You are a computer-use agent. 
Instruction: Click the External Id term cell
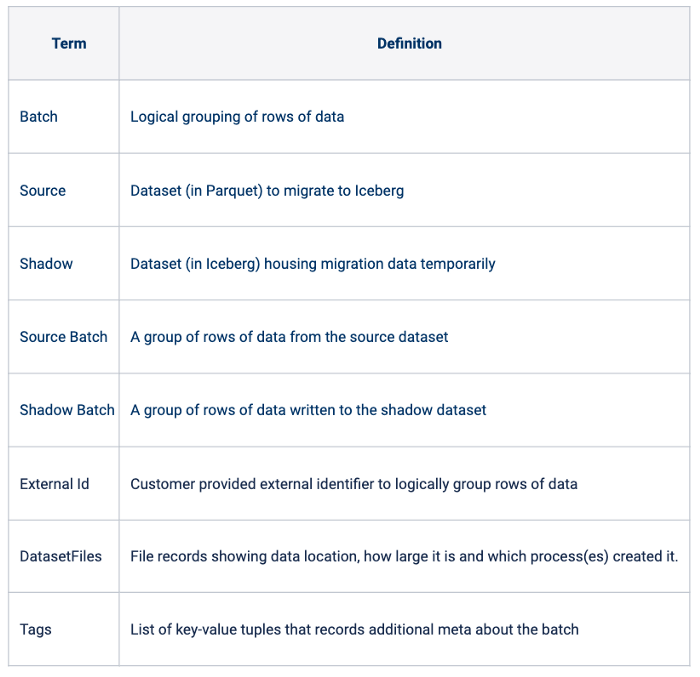point(54,484)
